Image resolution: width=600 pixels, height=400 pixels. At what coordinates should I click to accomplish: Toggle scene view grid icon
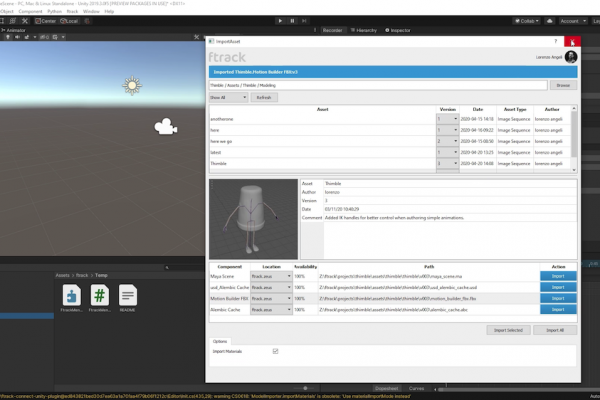55,37
